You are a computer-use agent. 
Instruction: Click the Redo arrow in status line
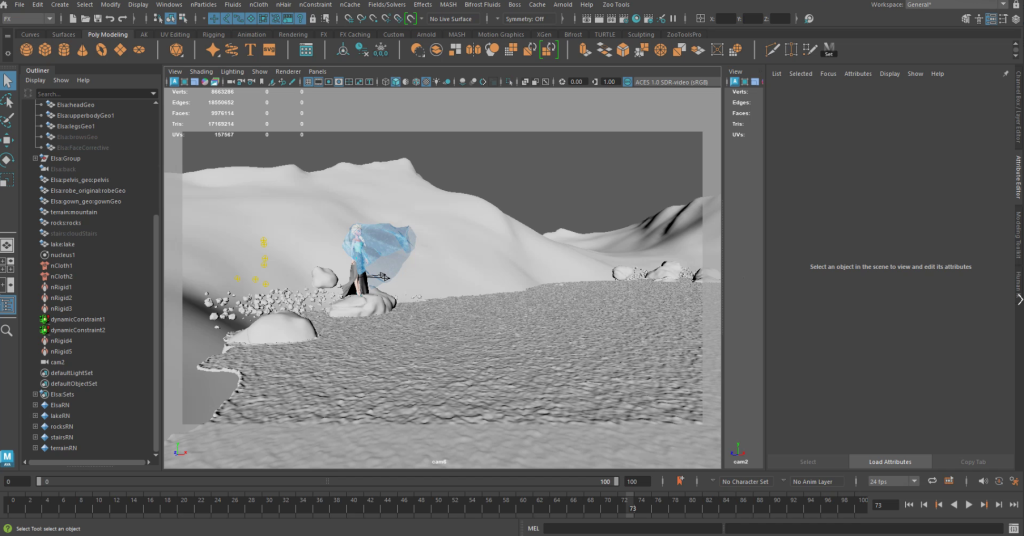pyautogui.click(x=122, y=19)
